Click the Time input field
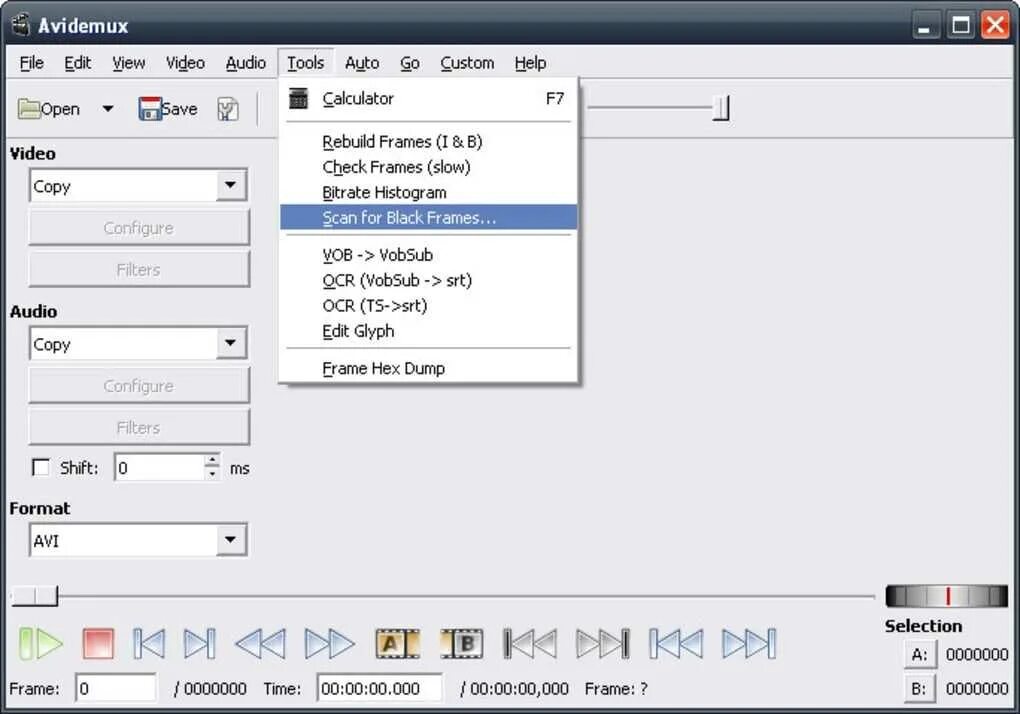 coord(379,688)
